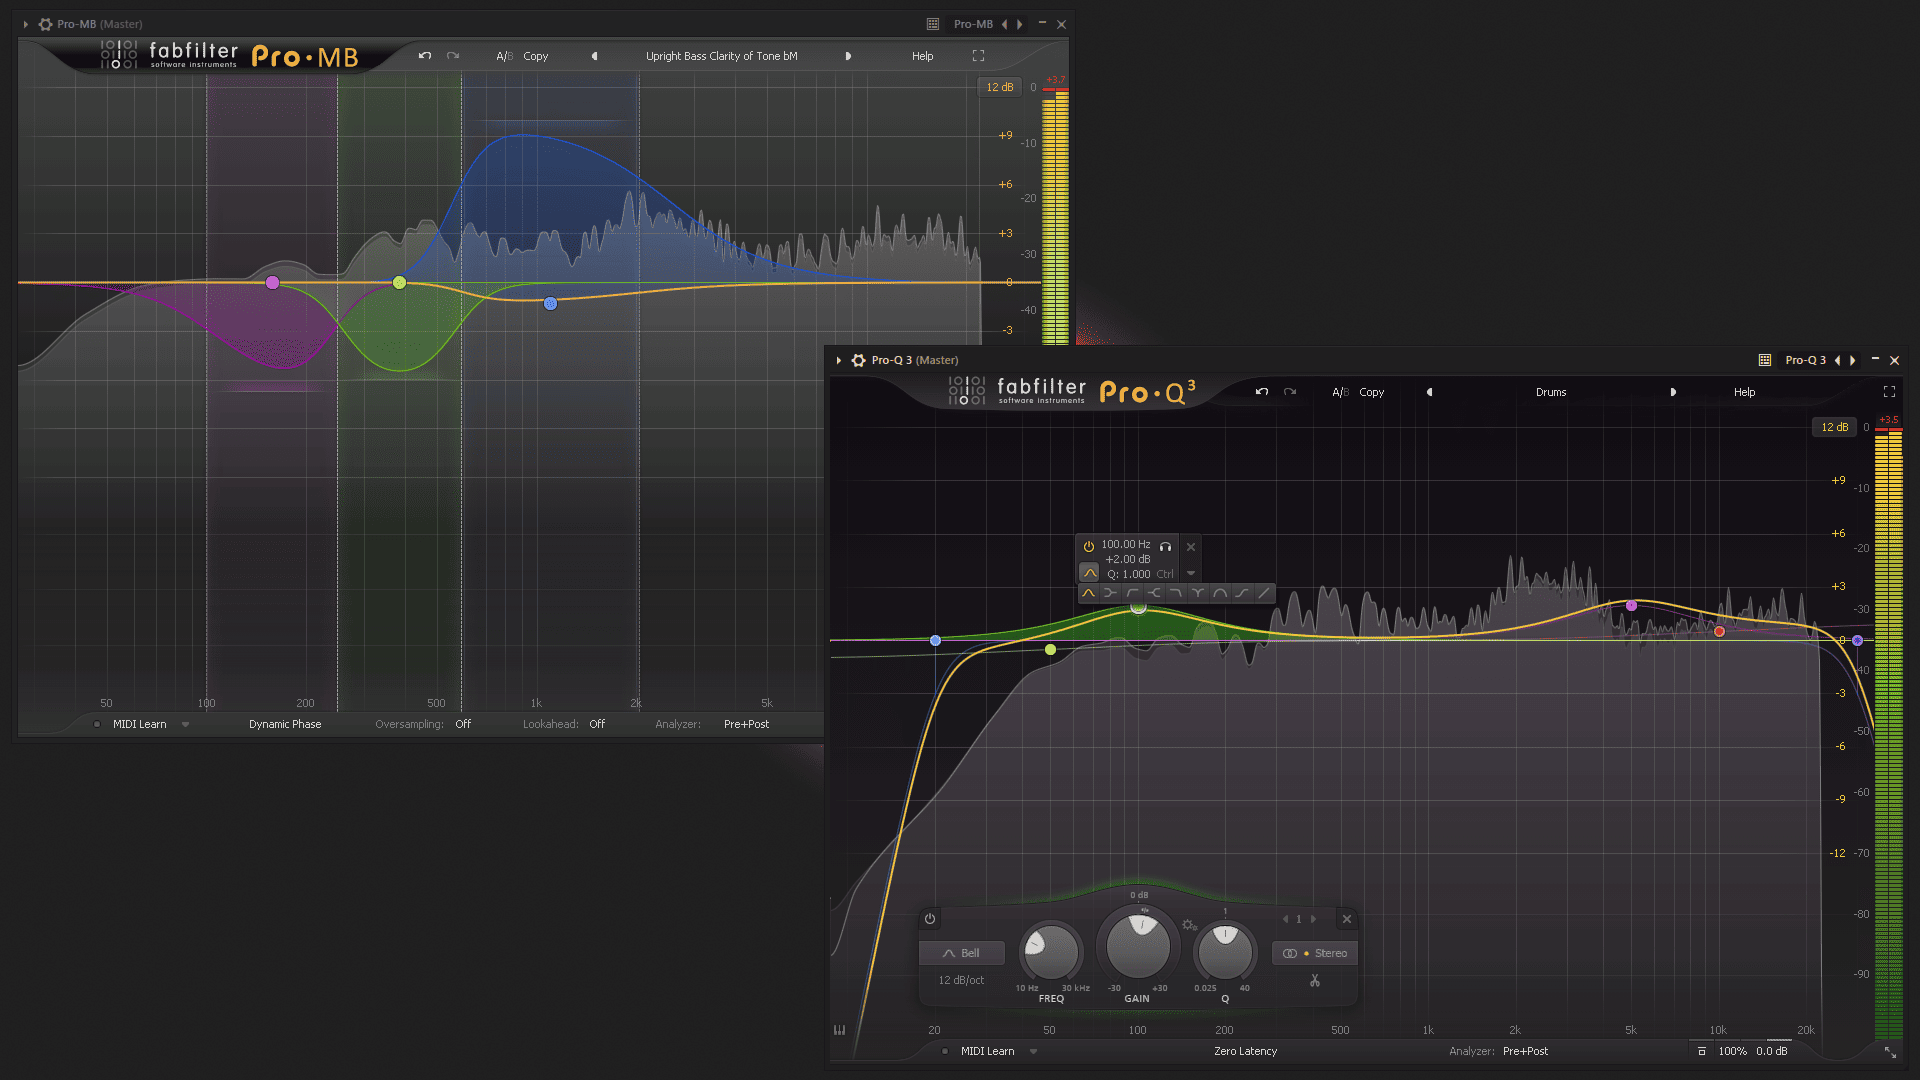Click the GAIN knob in Pro-Q 3
This screenshot has width=1920, height=1080.
coord(1137,946)
